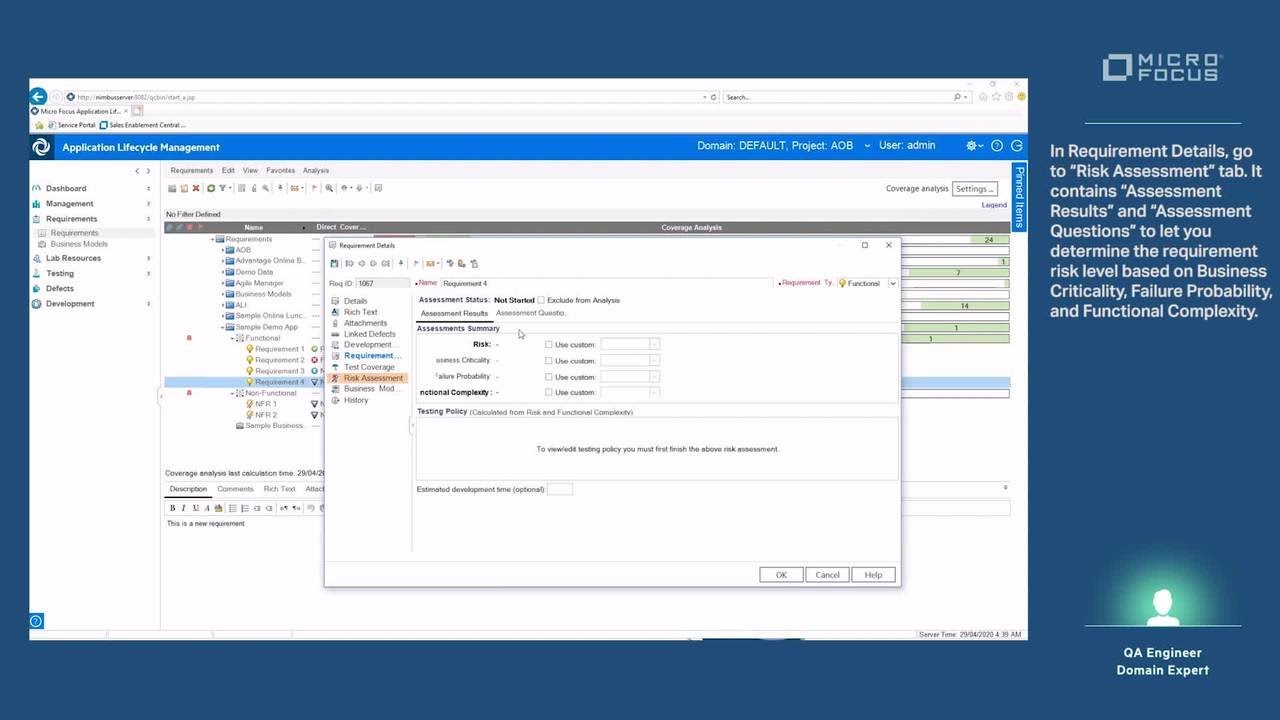Select Requirement 1 in the tree
This screenshot has height=720, width=1280.
click(x=279, y=349)
